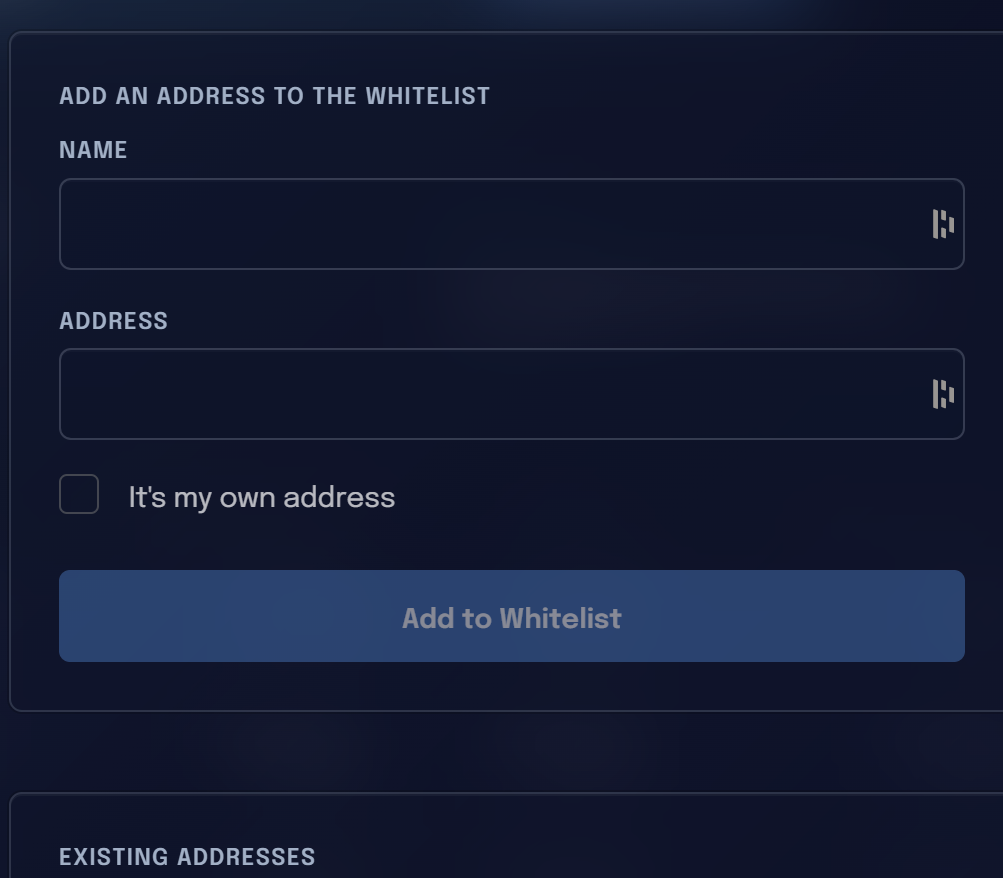This screenshot has width=1003, height=878.
Task: Open password manager suggestions for the Name input
Action: coord(943,224)
